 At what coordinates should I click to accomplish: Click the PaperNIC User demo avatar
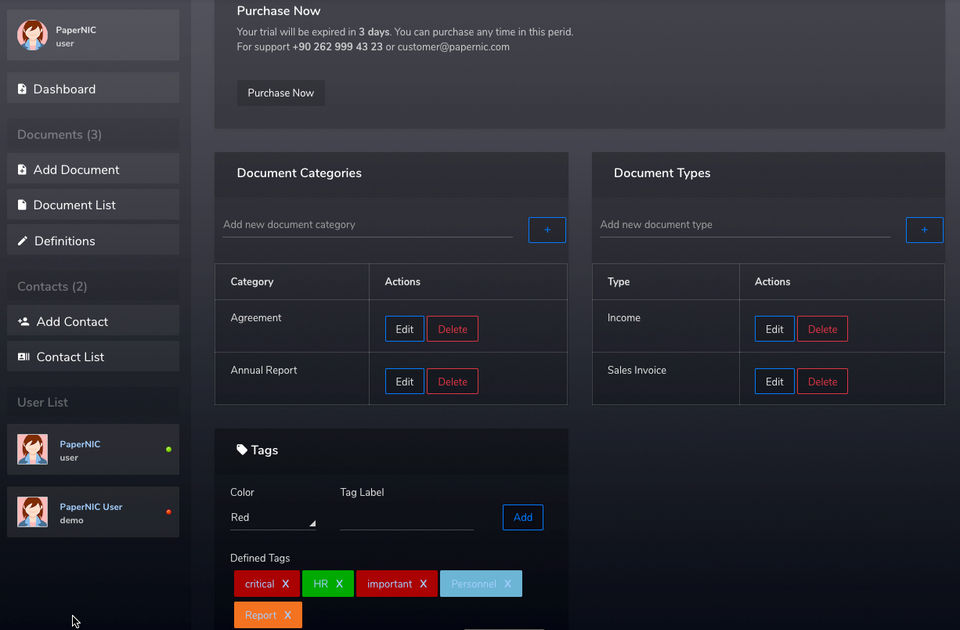pyautogui.click(x=32, y=512)
